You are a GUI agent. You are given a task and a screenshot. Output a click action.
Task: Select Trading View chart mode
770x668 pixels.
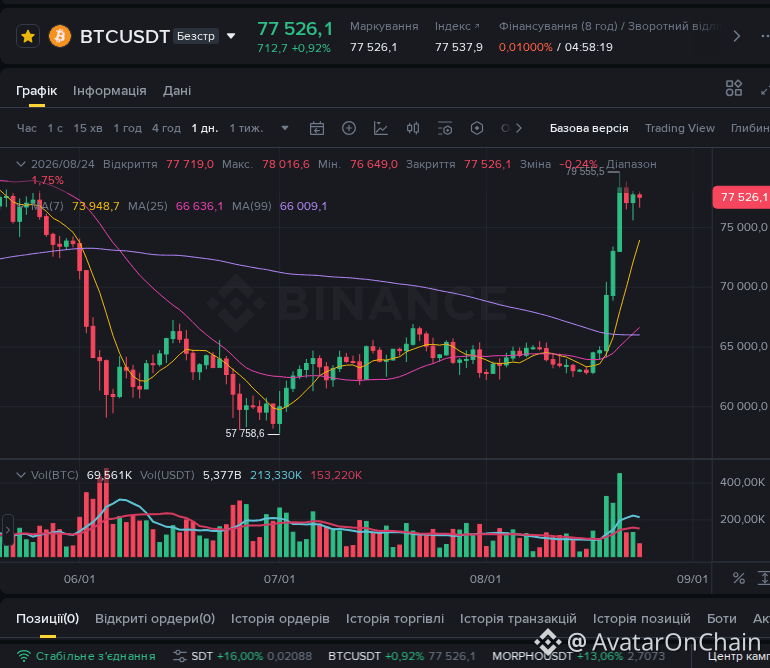coord(680,128)
